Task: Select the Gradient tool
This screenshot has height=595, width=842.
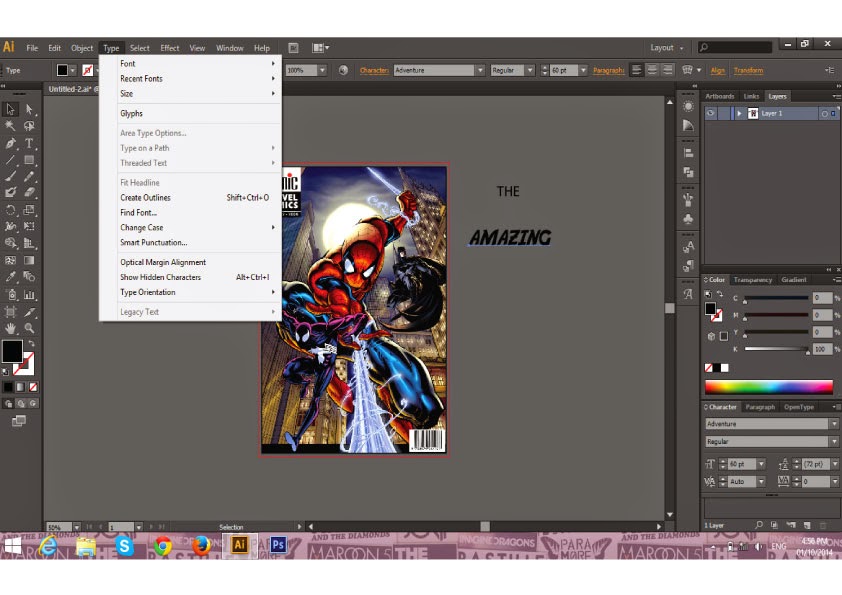Action: point(29,260)
